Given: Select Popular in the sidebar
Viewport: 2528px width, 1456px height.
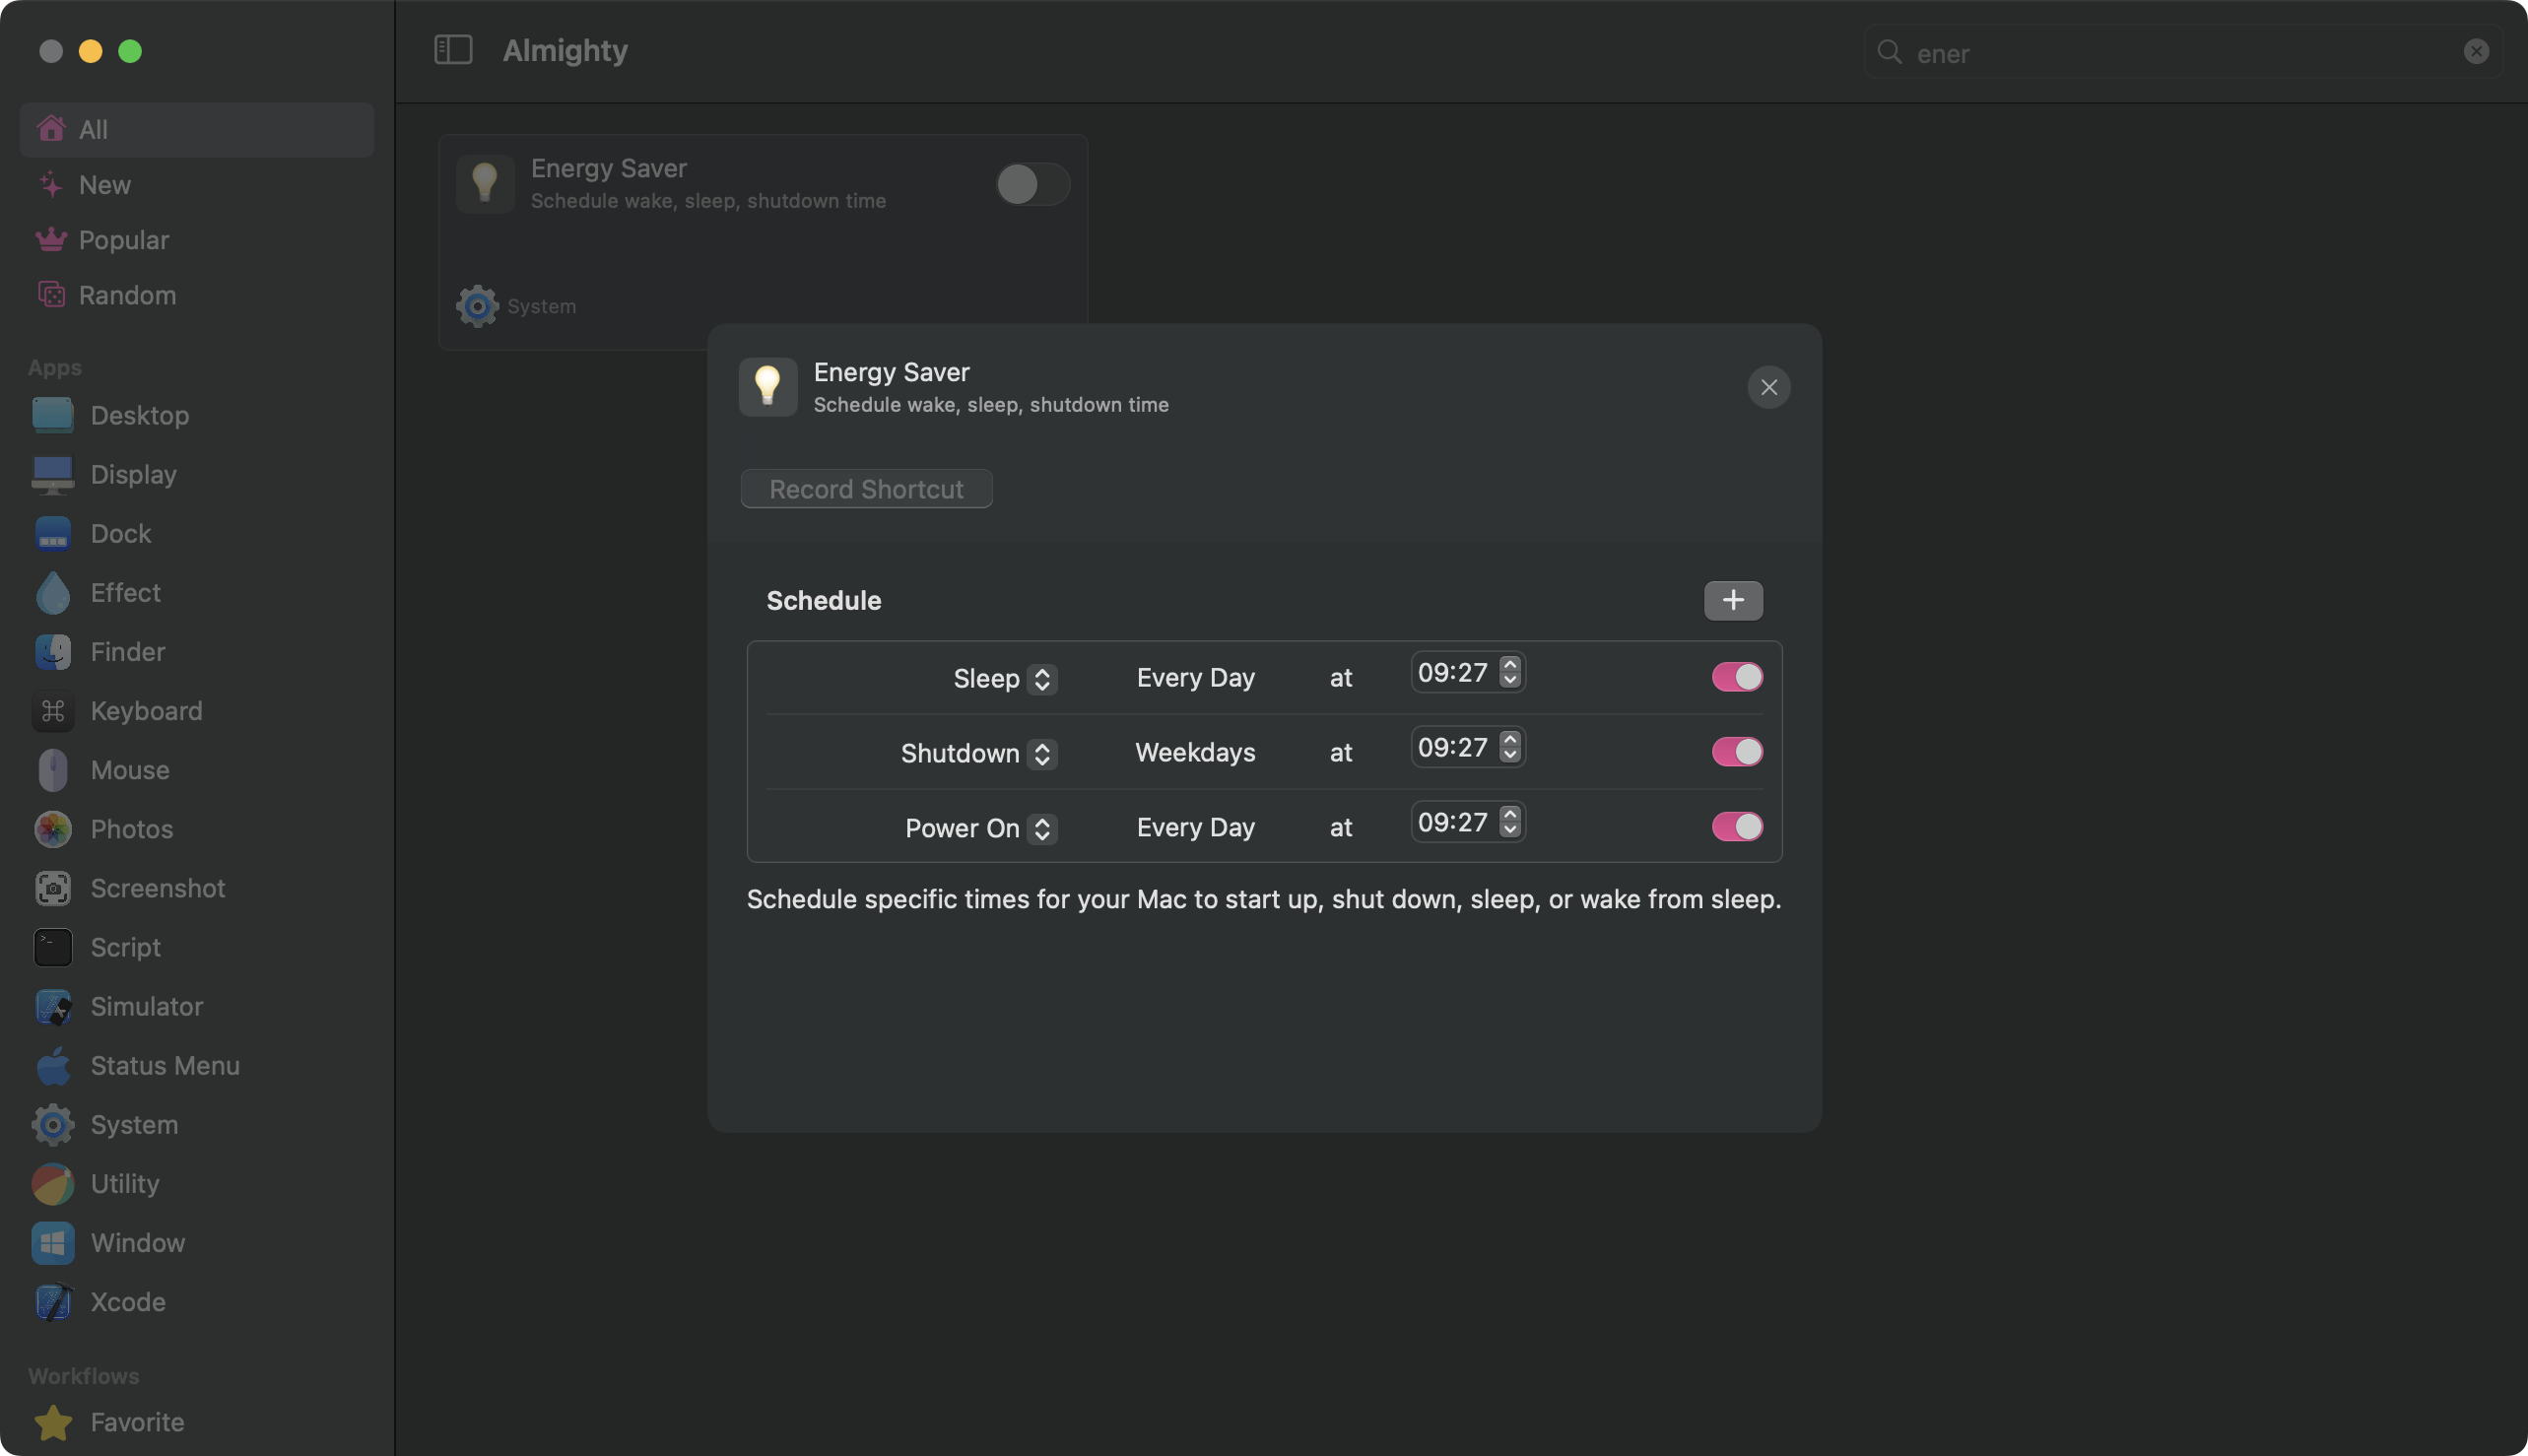Looking at the screenshot, I should (x=123, y=240).
